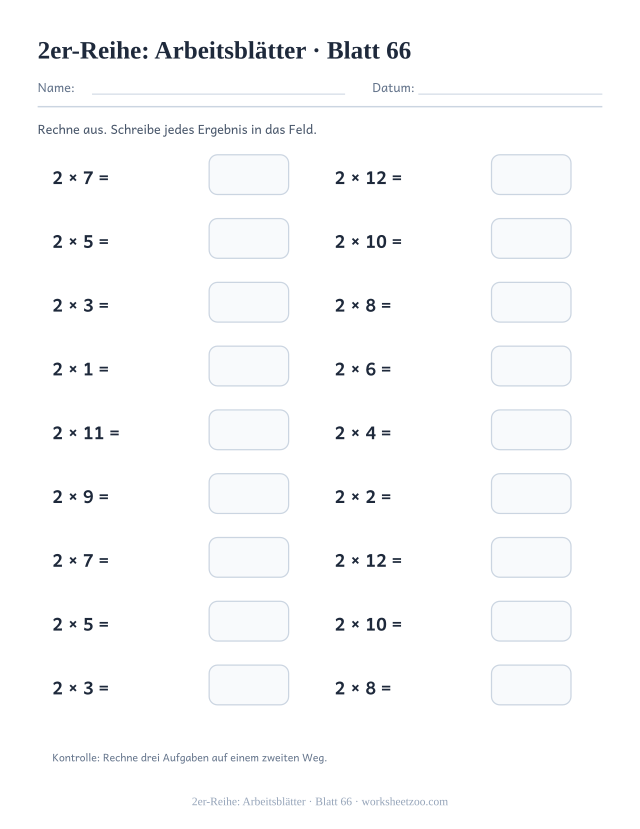Viewport: 640px width, 829px height.
Task: Click the answer box of the topmost 2 × 12
Action: pyautogui.click(x=531, y=174)
